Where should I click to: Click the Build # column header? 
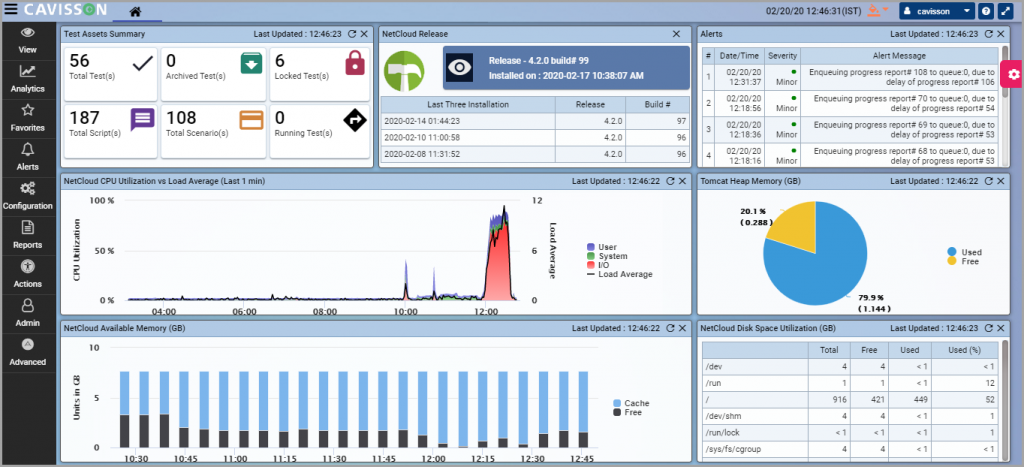coord(657,105)
